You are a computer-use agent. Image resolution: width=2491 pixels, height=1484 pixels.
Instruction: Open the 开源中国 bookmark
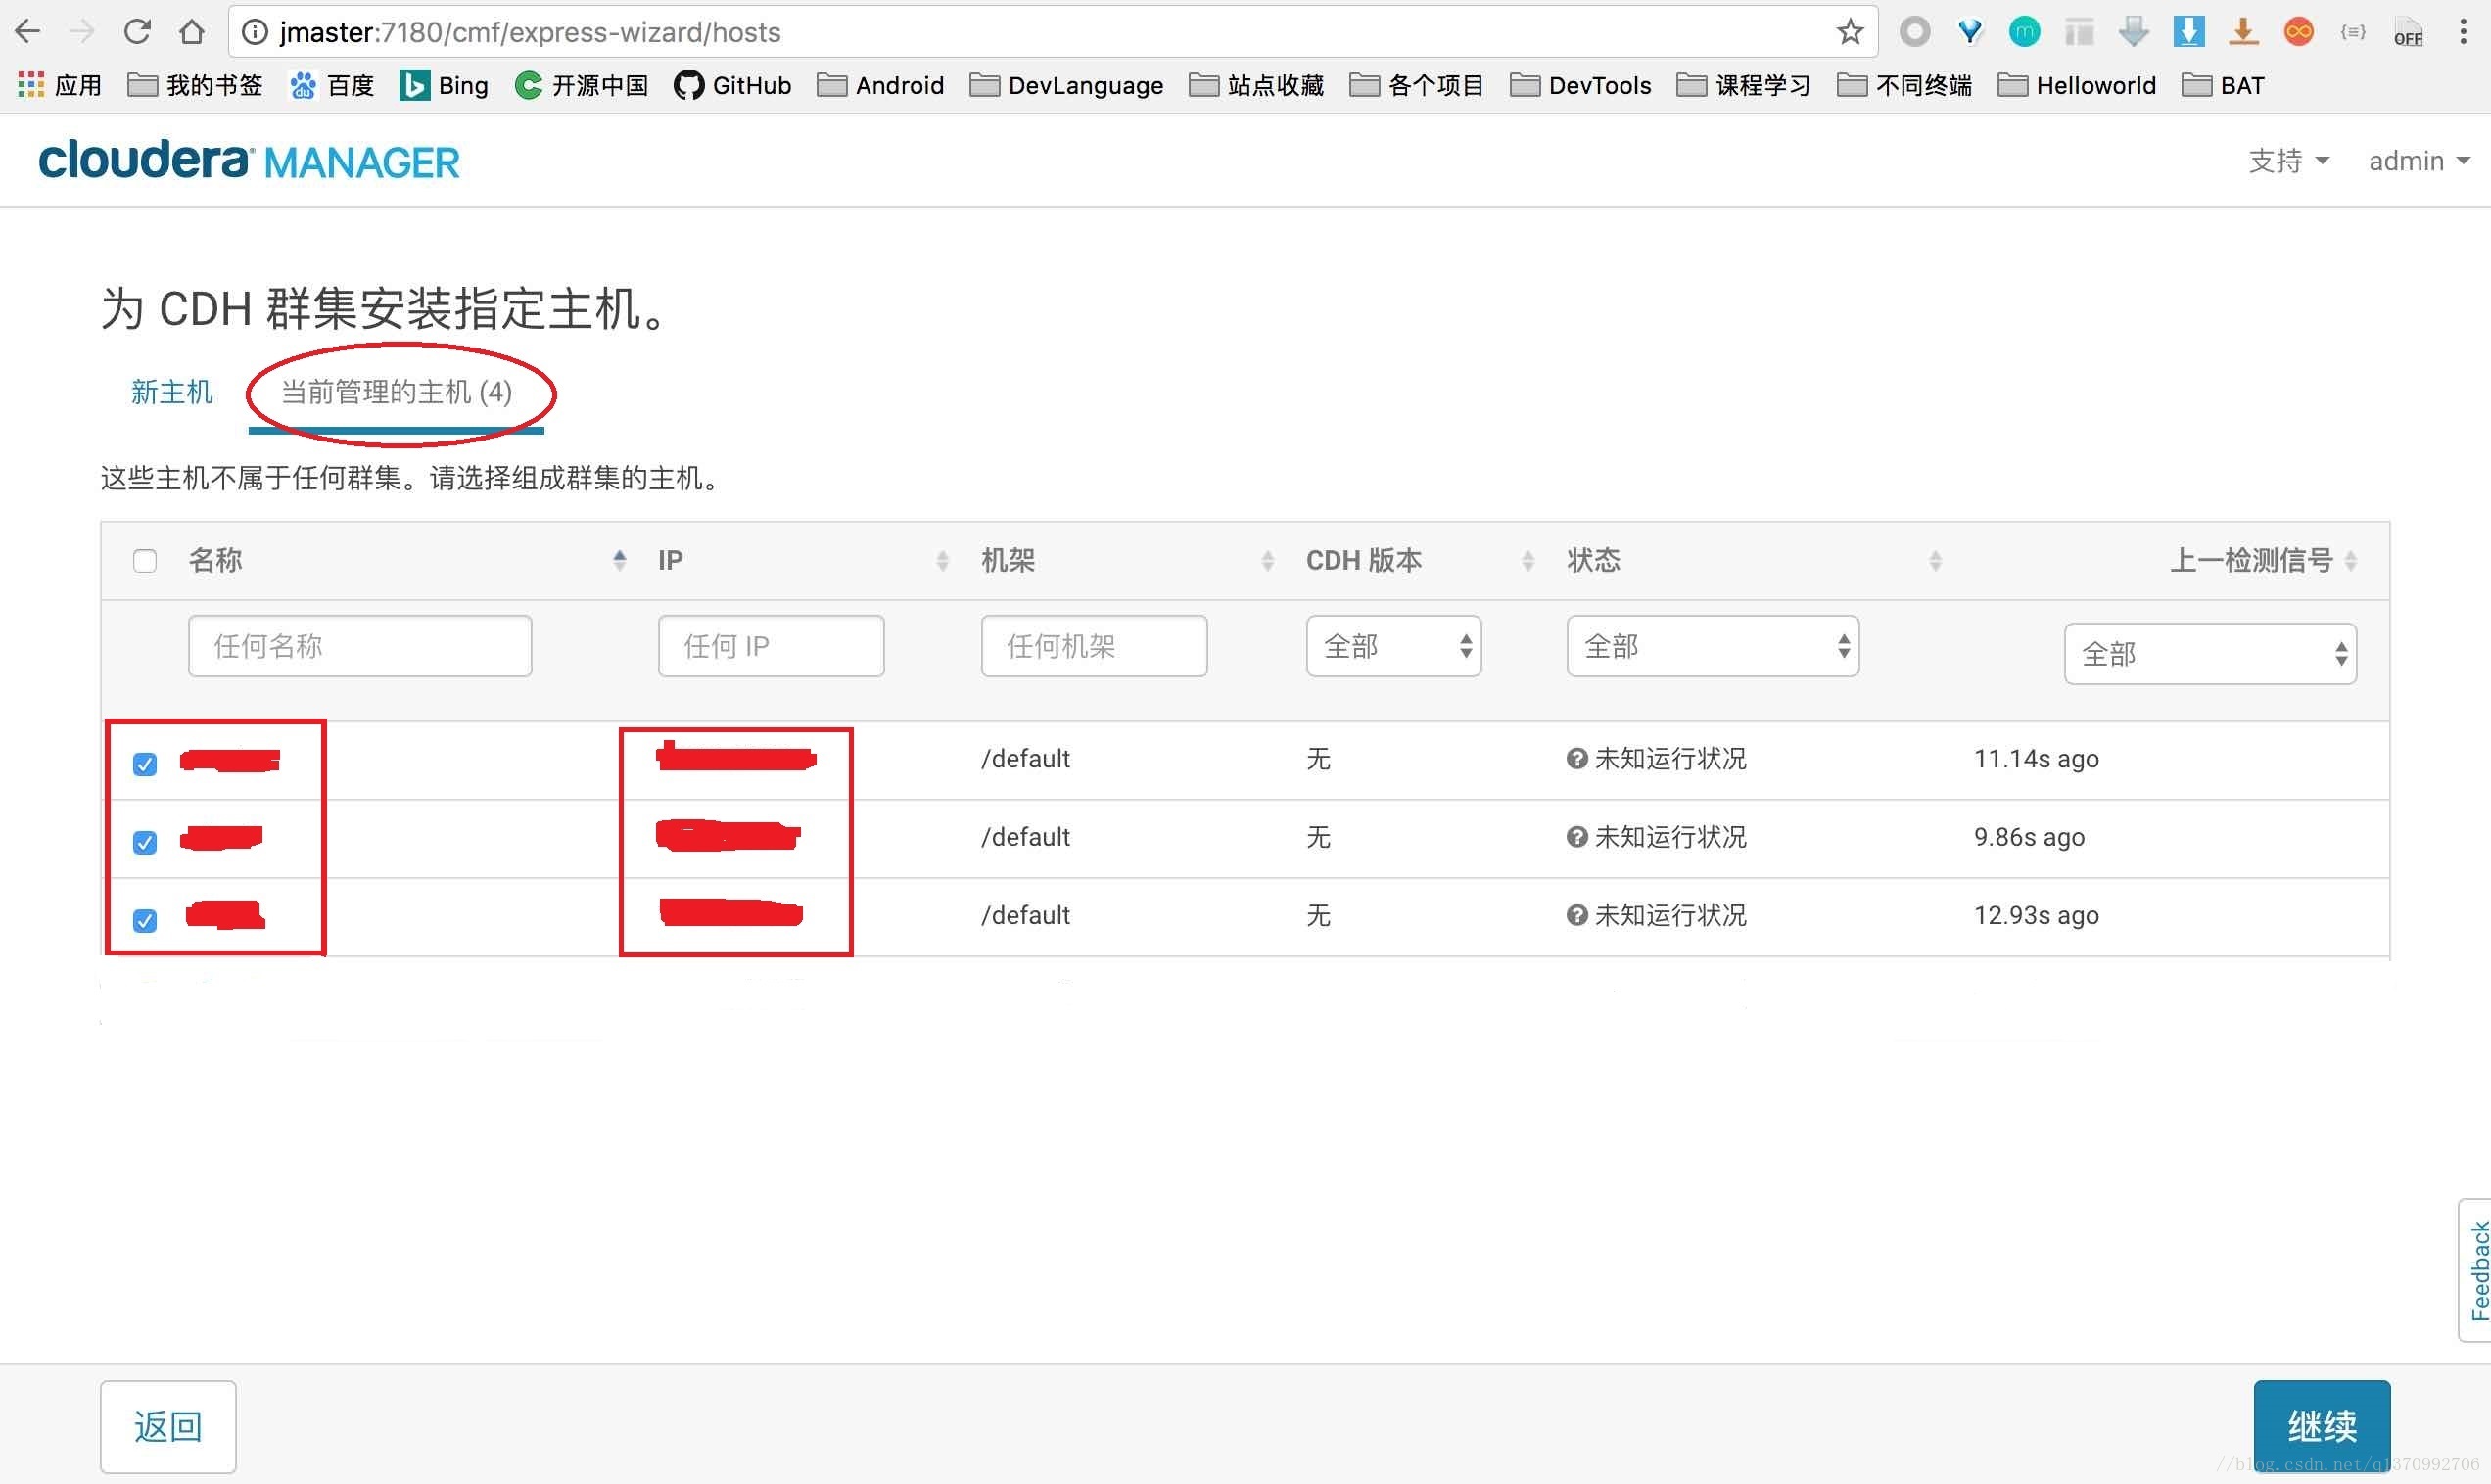pos(581,85)
